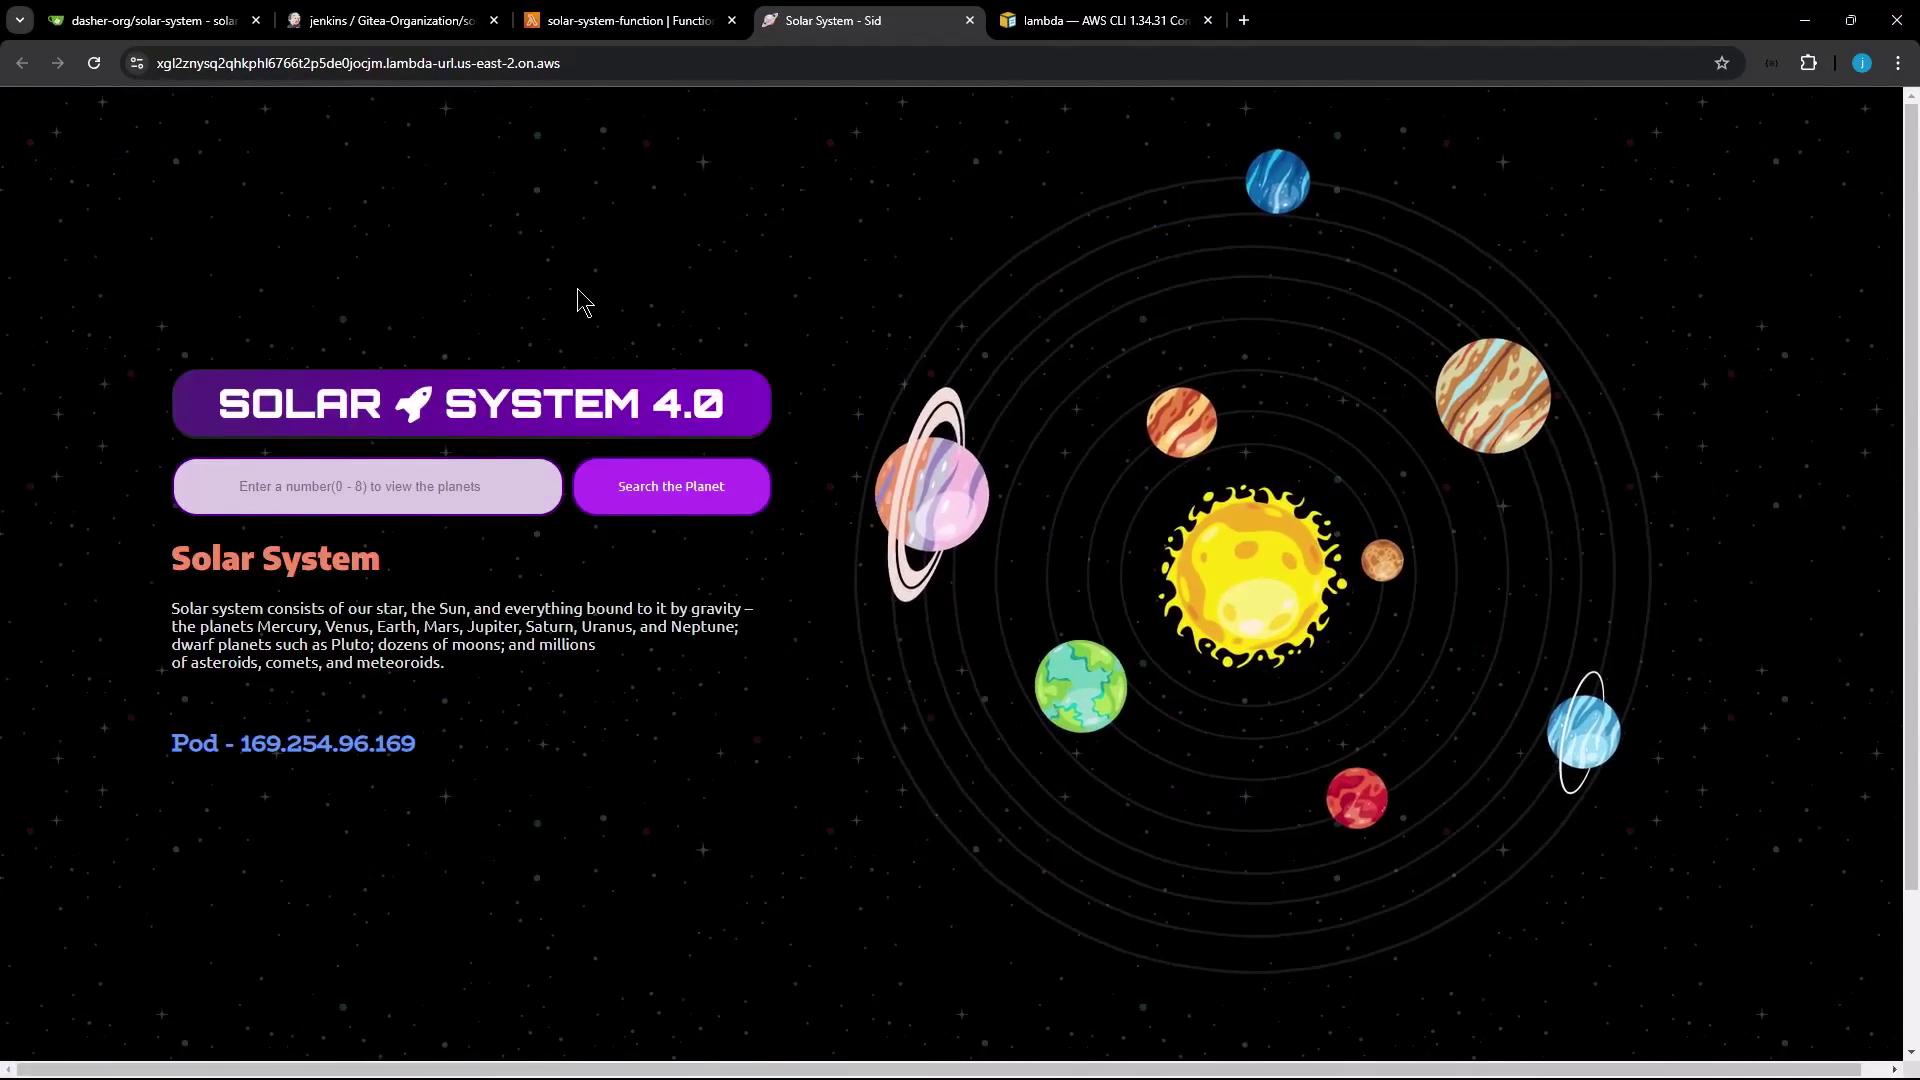Screen dimensions: 1920x1080
Task: Click the green Earth planet
Action: point(1080,686)
